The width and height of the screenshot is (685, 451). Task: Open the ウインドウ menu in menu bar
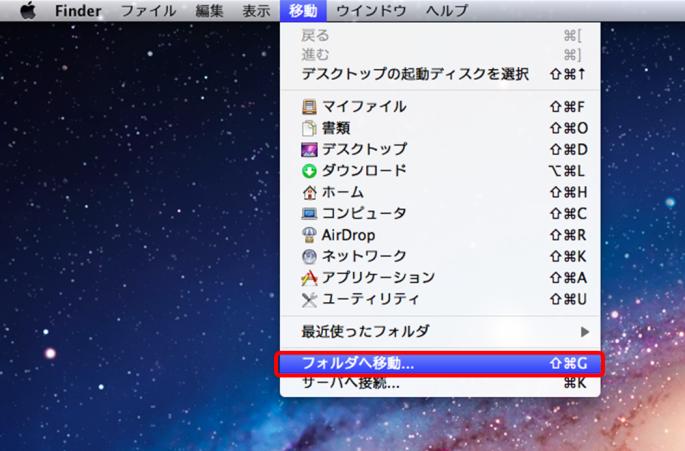tap(371, 11)
